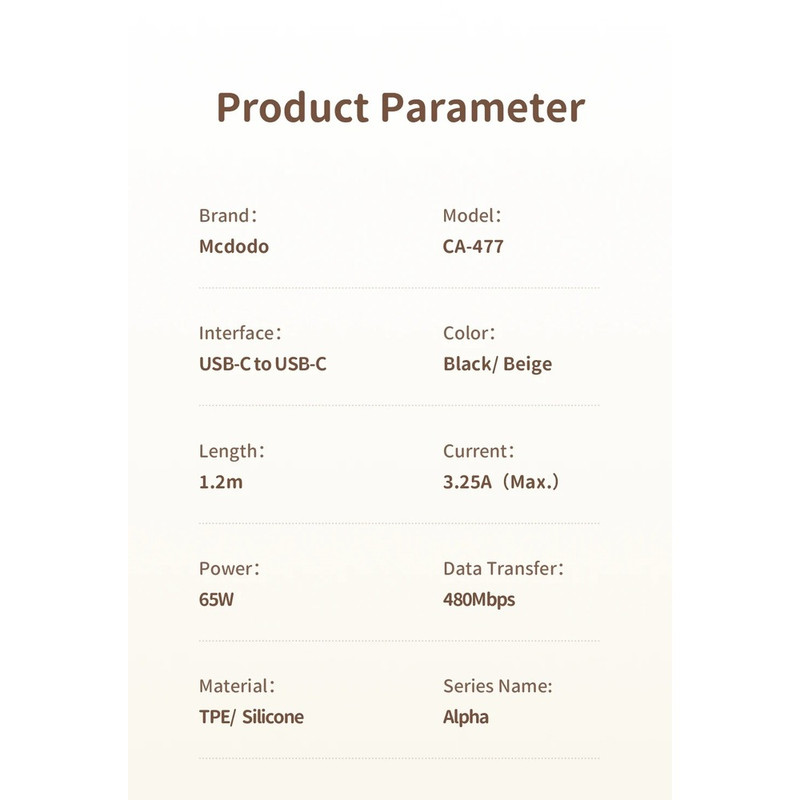
Task: Select the Material label
Action: [237, 686]
